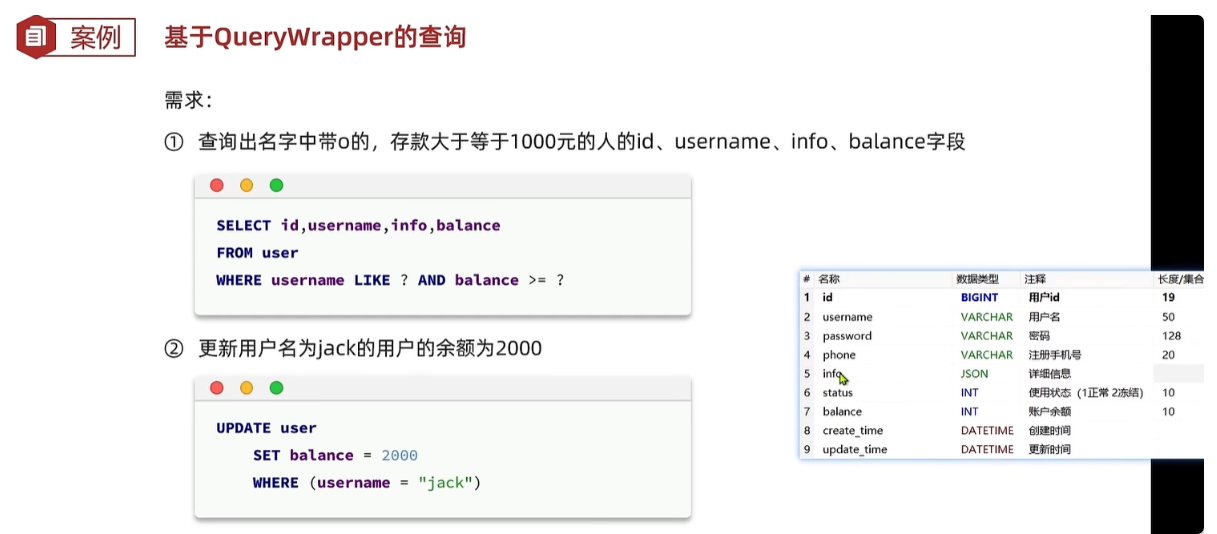
Task: Click green maximize dot on SELECT code window
Action: tap(277, 185)
